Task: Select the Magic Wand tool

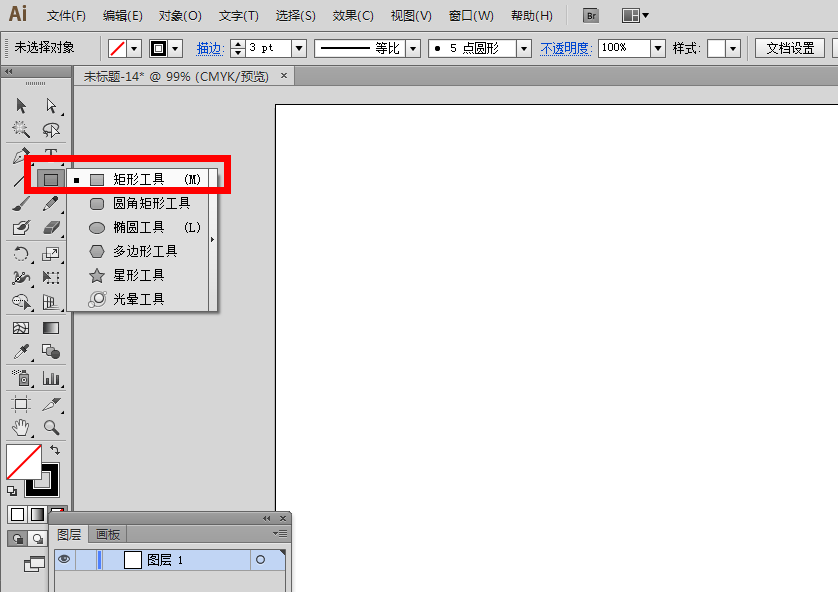Action: coord(21,129)
